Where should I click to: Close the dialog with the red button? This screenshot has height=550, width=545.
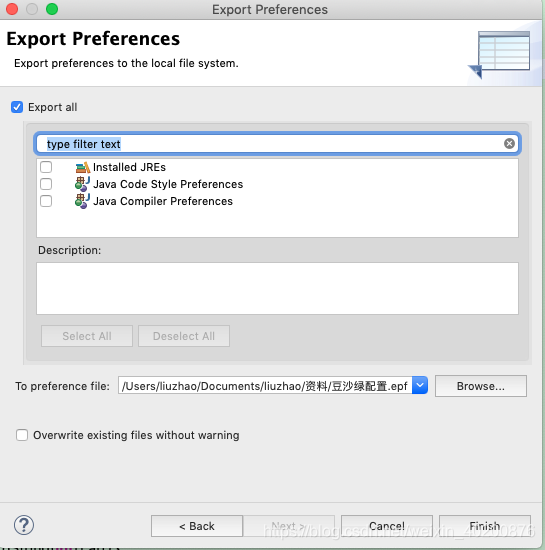pos(12,9)
